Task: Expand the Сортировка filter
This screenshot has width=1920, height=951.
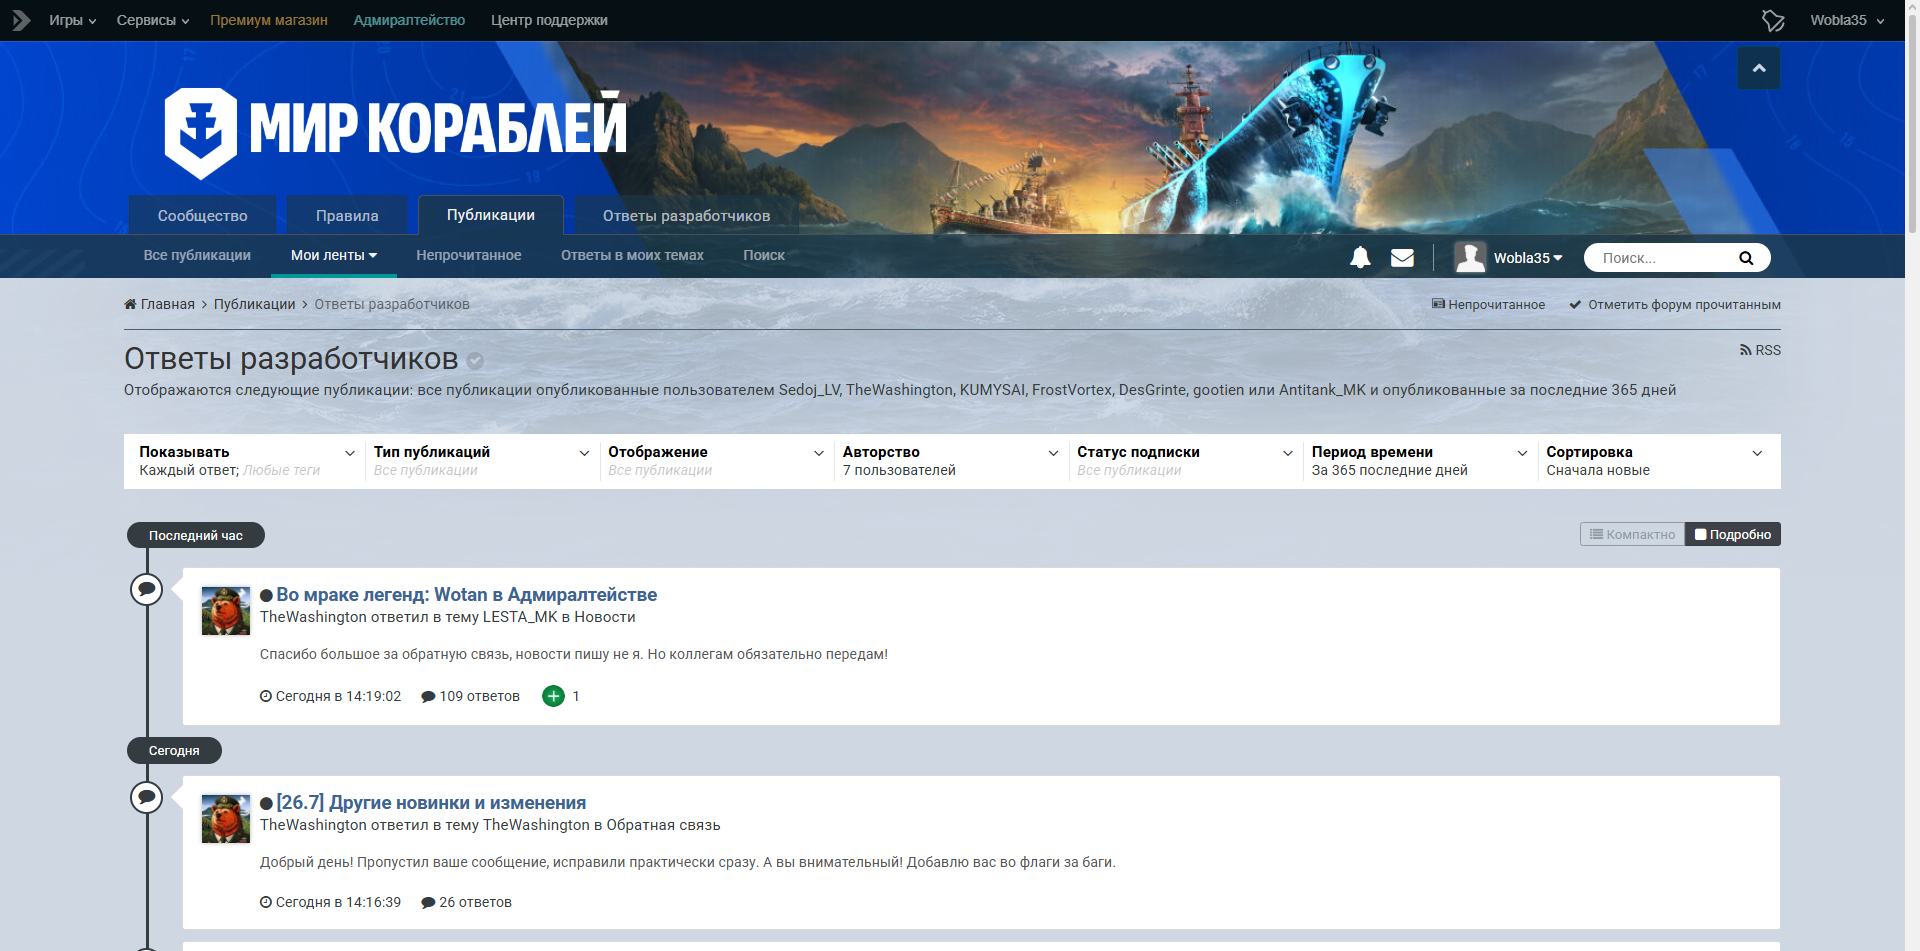Action: tap(1654, 461)
